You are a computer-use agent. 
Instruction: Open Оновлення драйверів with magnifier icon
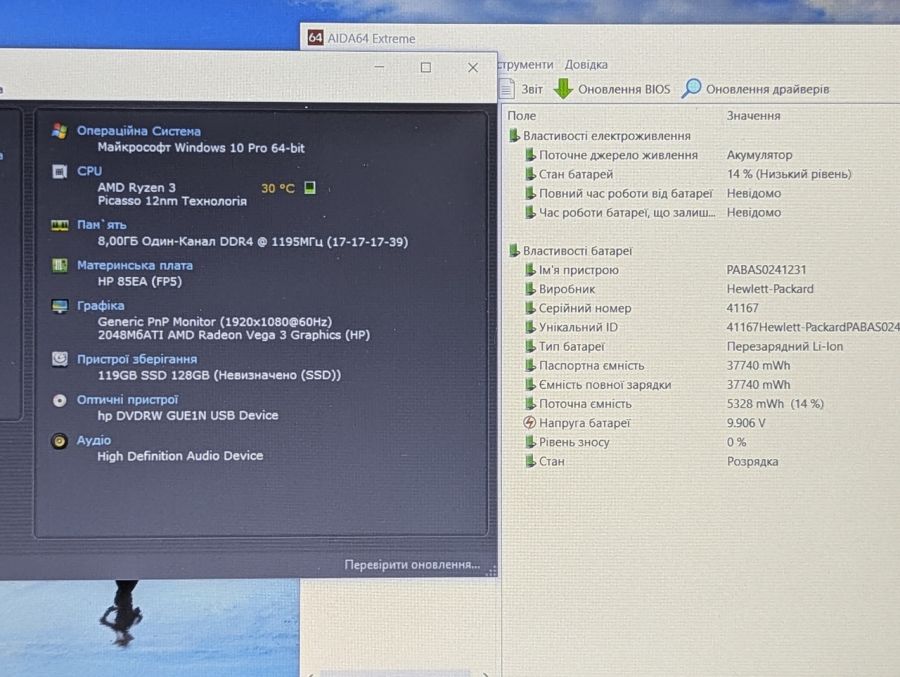692,88
